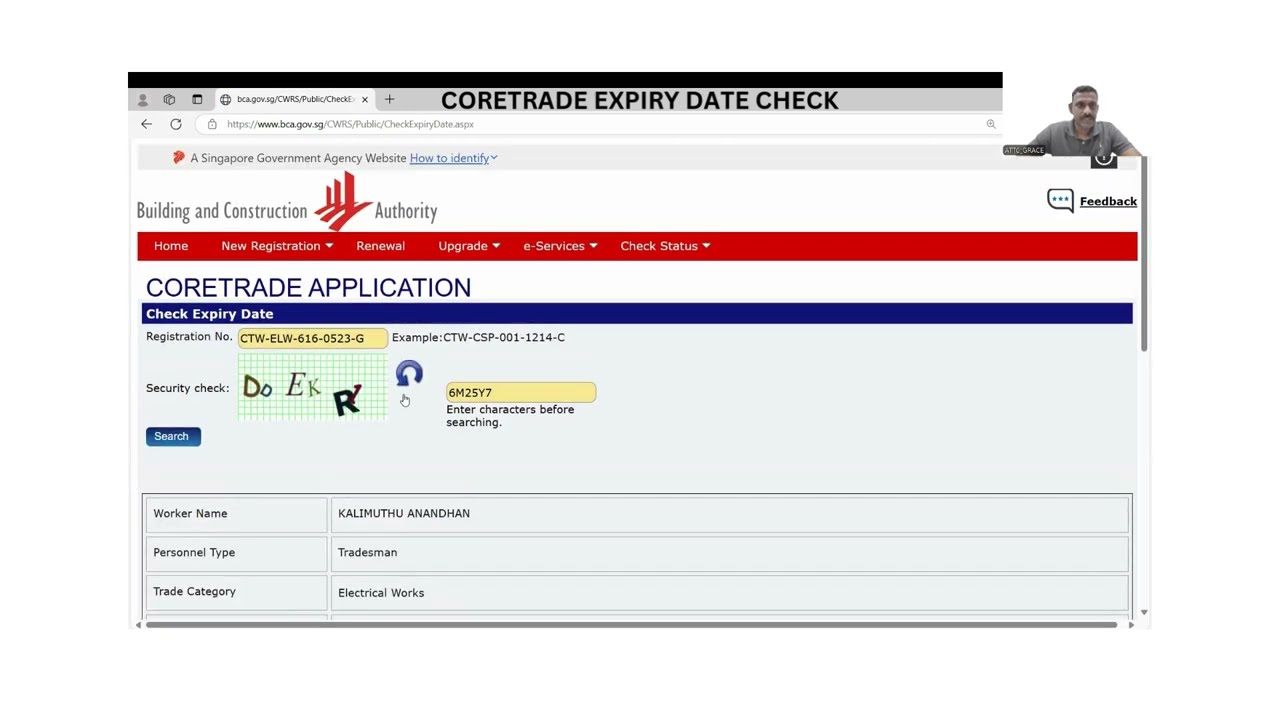Viewport: 1280px width, 720px height.
Task: Click the worker name KALIMUTHU ANANDHAN
Action: (404, 513)
